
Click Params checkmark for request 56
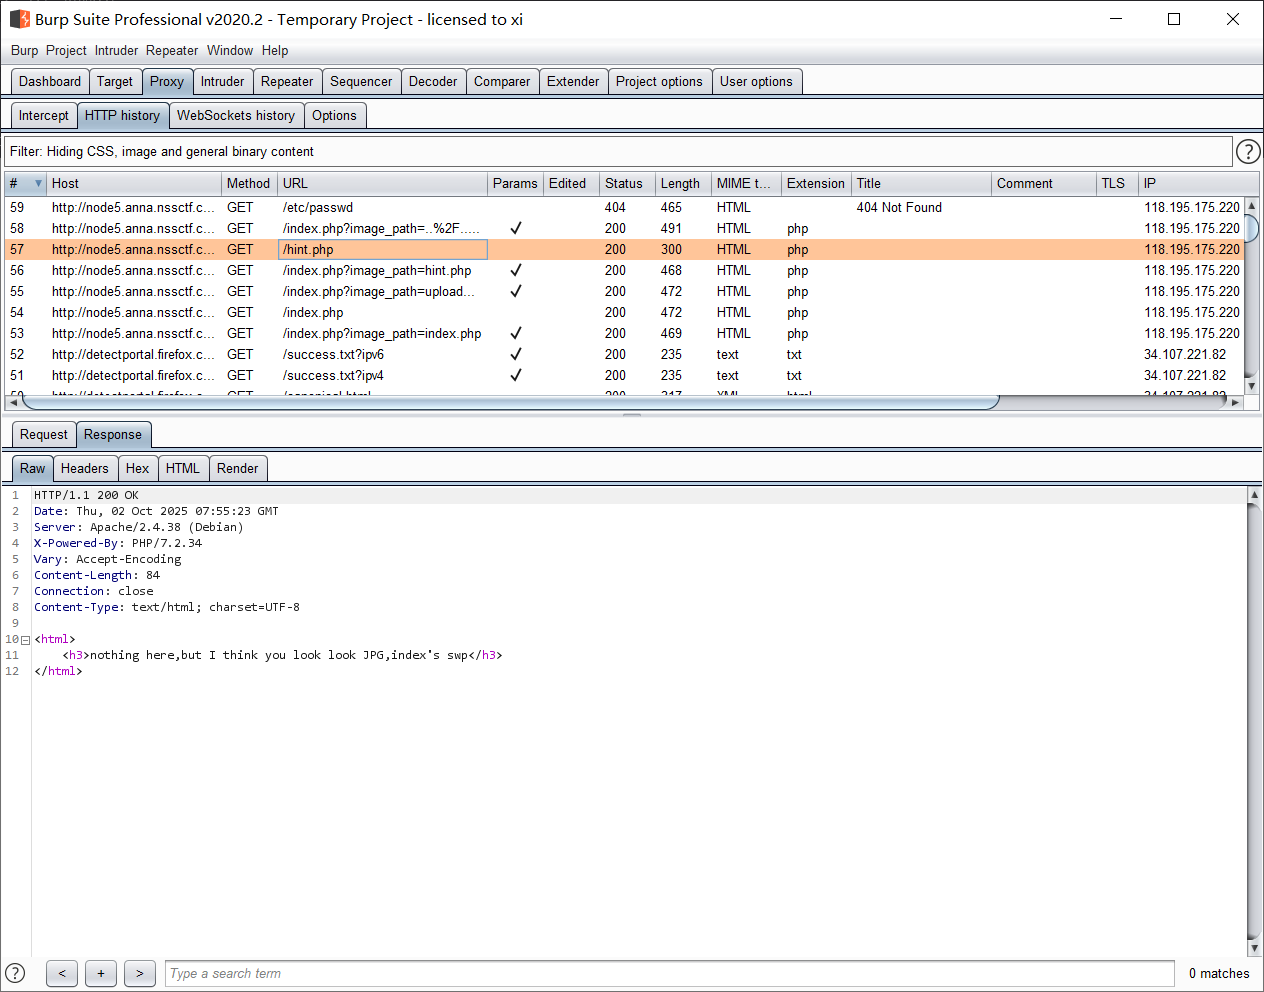[x=515, y=271]
